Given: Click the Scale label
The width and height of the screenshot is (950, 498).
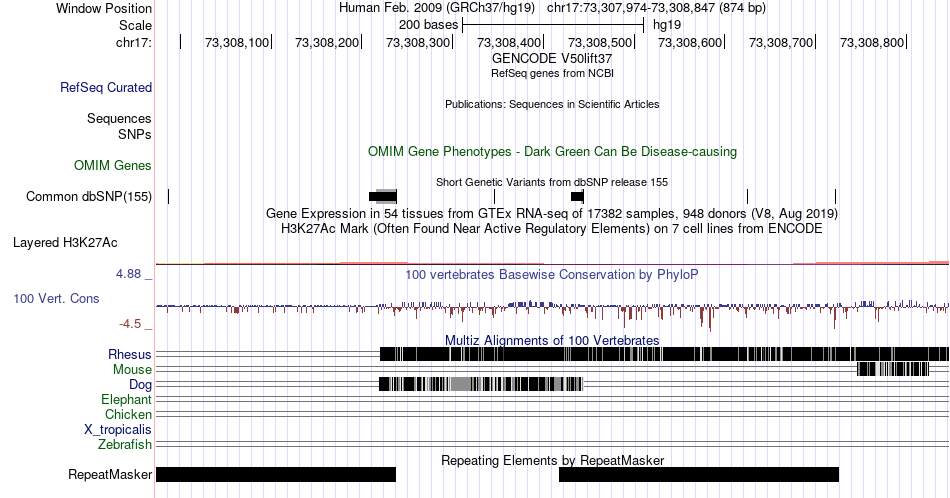Looking at the screenshot, I should pos(135,25).
